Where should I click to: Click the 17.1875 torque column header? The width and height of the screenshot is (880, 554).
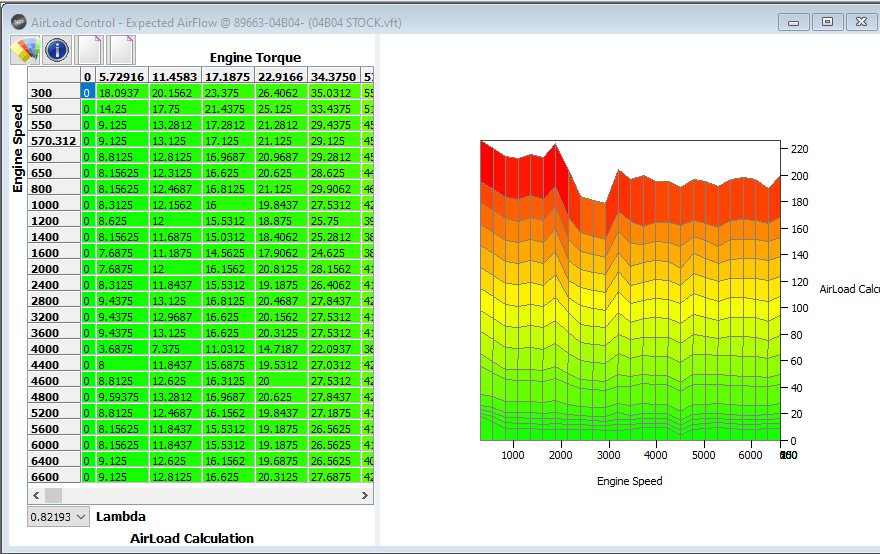(x=228, y=76)
